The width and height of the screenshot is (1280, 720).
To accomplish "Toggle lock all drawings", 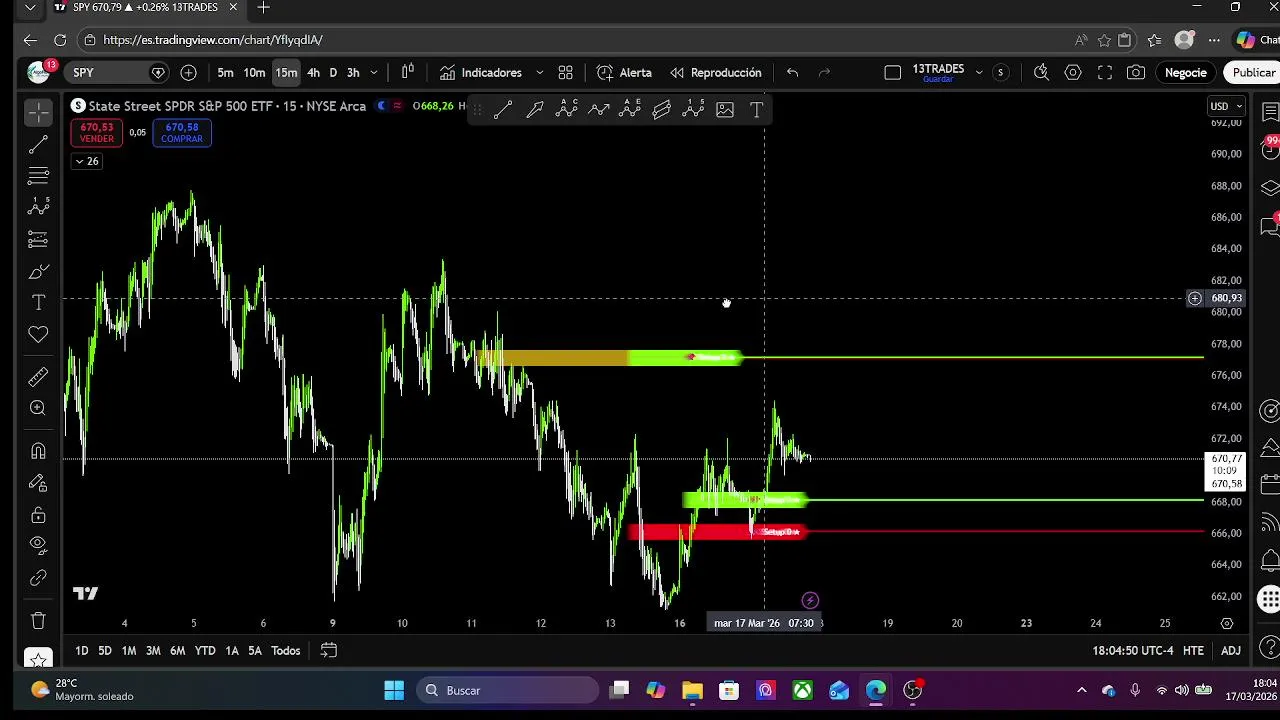I will click(38, 515).
